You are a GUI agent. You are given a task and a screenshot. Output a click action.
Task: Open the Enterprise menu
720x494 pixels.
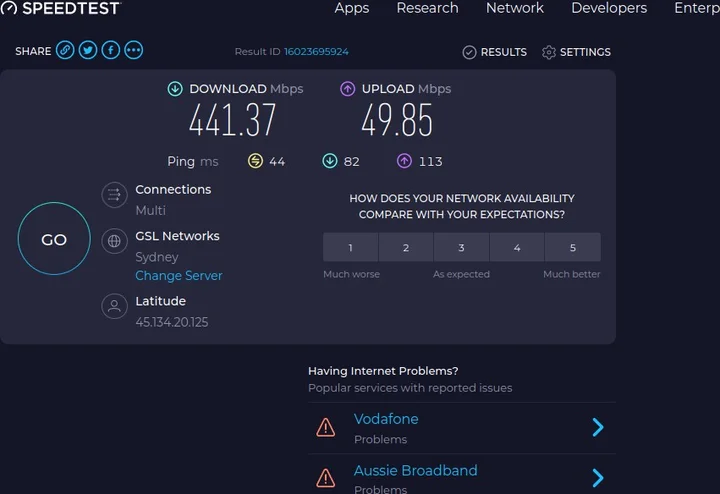coord(697,8)
